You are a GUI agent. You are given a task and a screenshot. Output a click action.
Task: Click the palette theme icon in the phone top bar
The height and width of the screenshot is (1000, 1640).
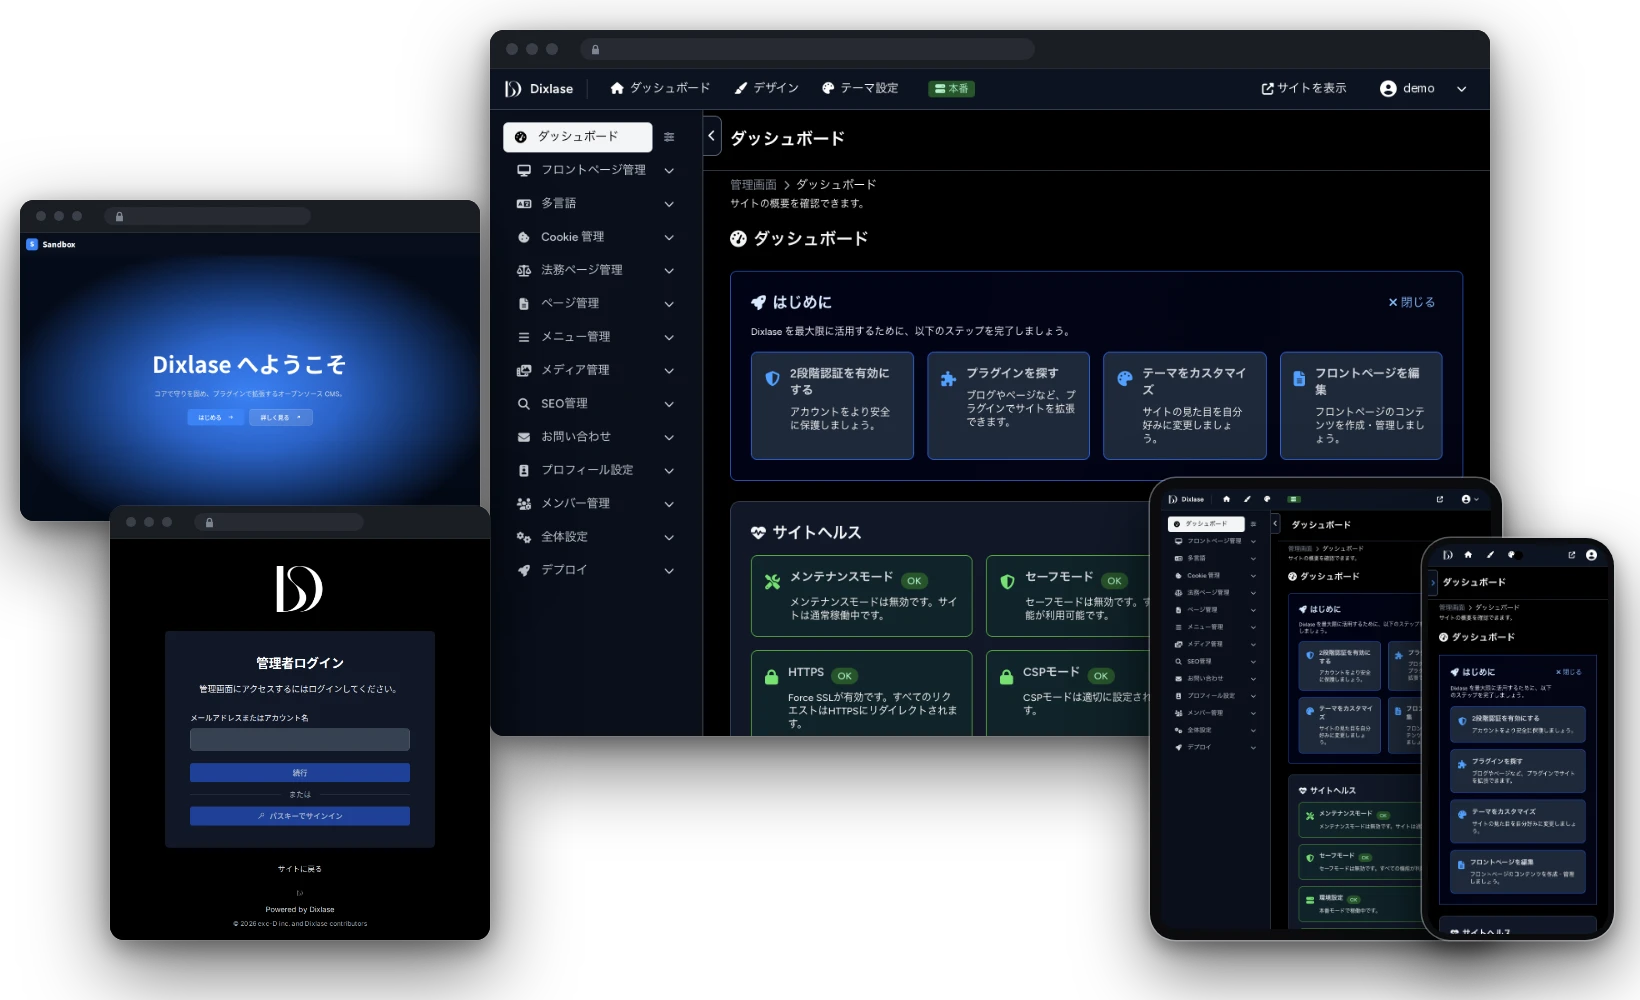(x=1512, y=555)
